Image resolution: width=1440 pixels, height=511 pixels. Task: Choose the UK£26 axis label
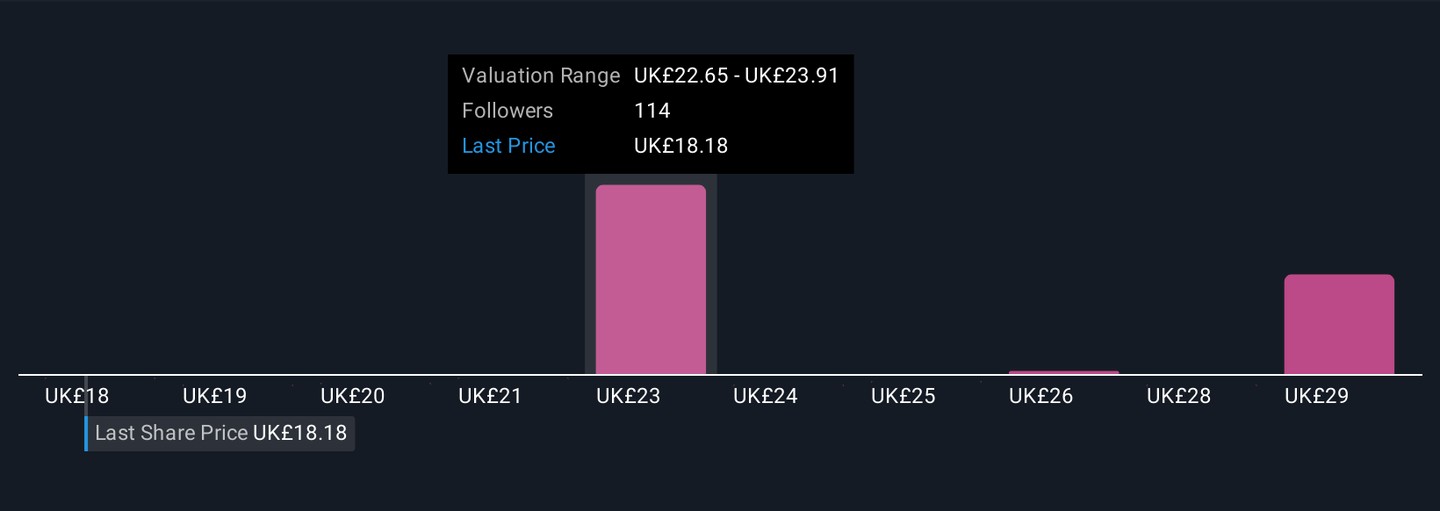[x=1041, y=396]
